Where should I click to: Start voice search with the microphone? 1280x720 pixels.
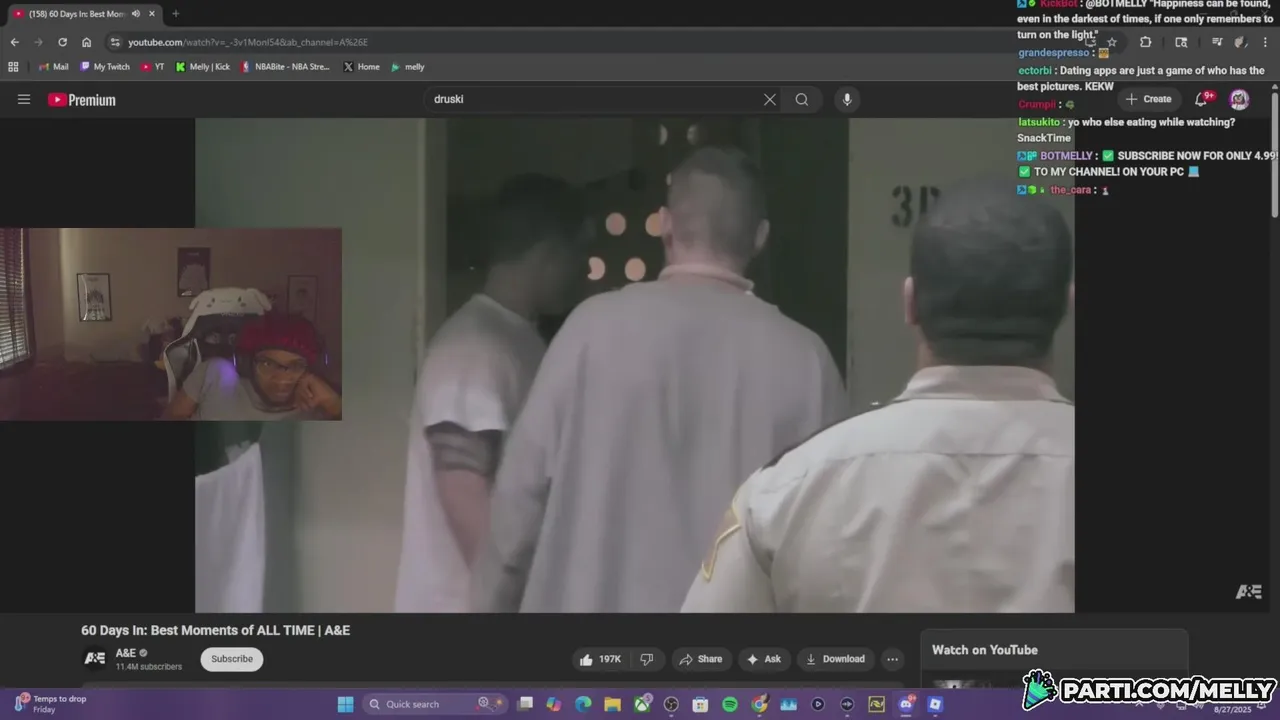coord(847,99)
